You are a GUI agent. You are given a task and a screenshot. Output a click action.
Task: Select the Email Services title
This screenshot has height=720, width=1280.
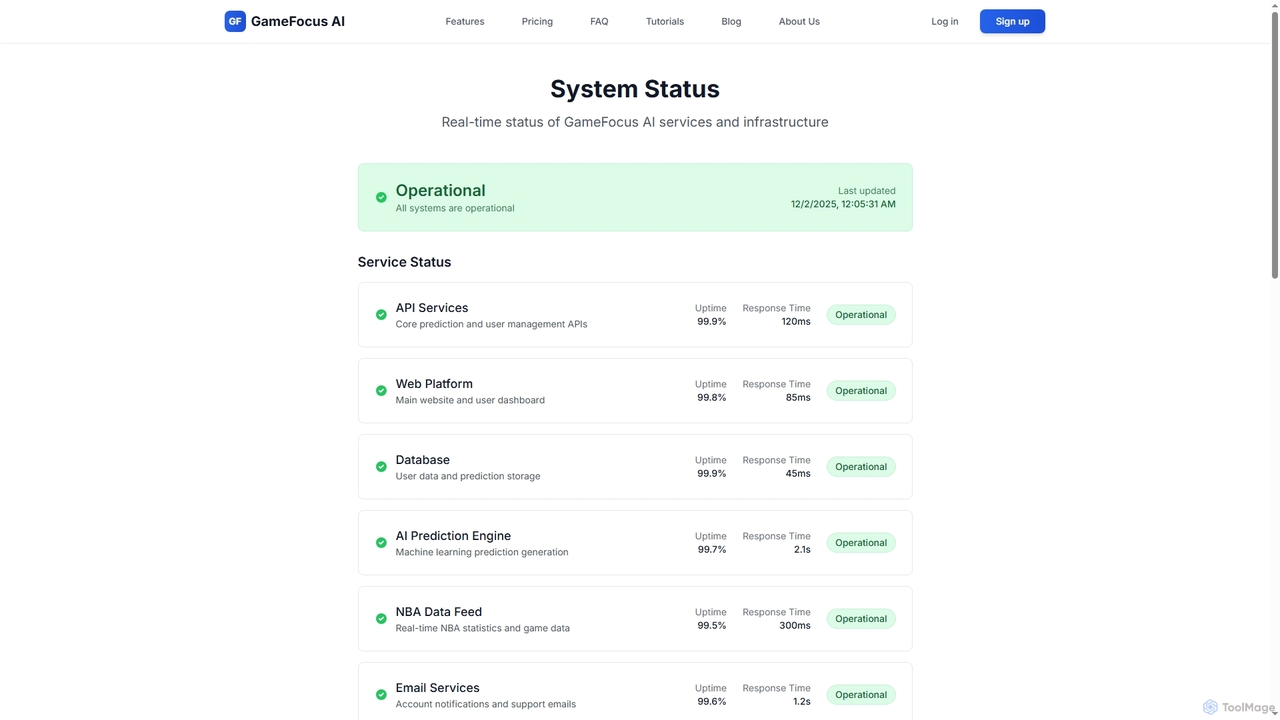[438, 688]
